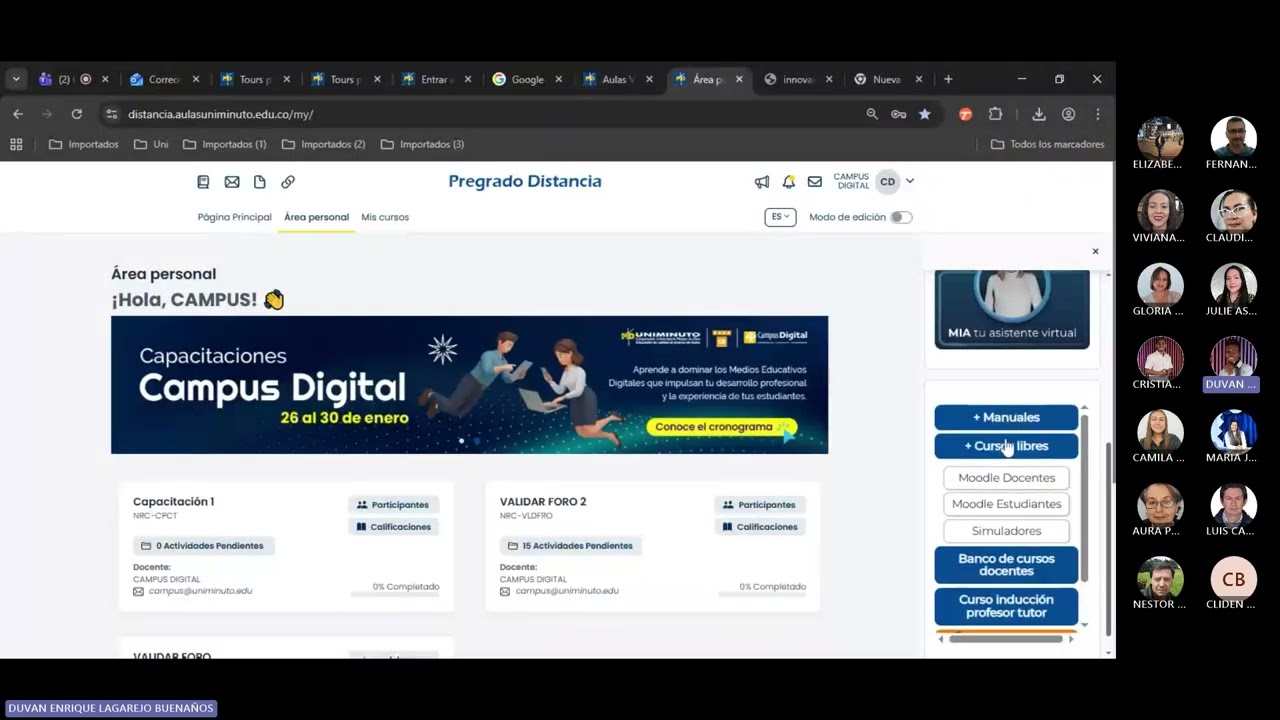The image size is (1280, 720).
Task: Open MIA tu asistente virtual card
Action: click(x=1012, y=309)
